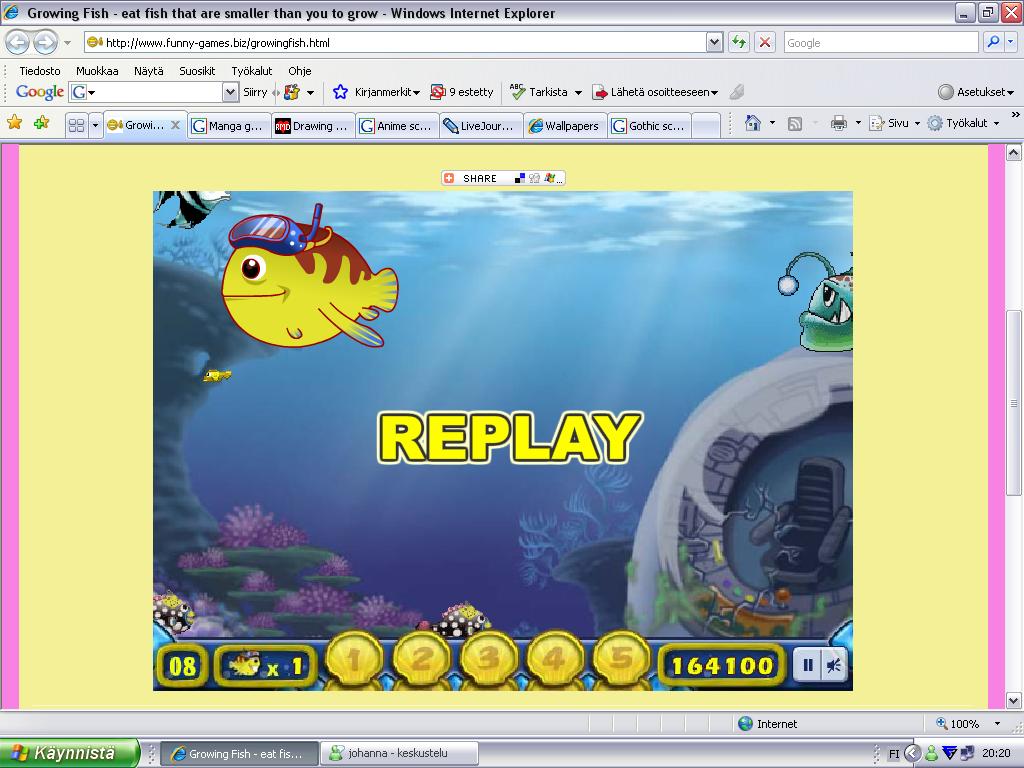Open johanna - keskustelu taskbar window

[399, 753]
